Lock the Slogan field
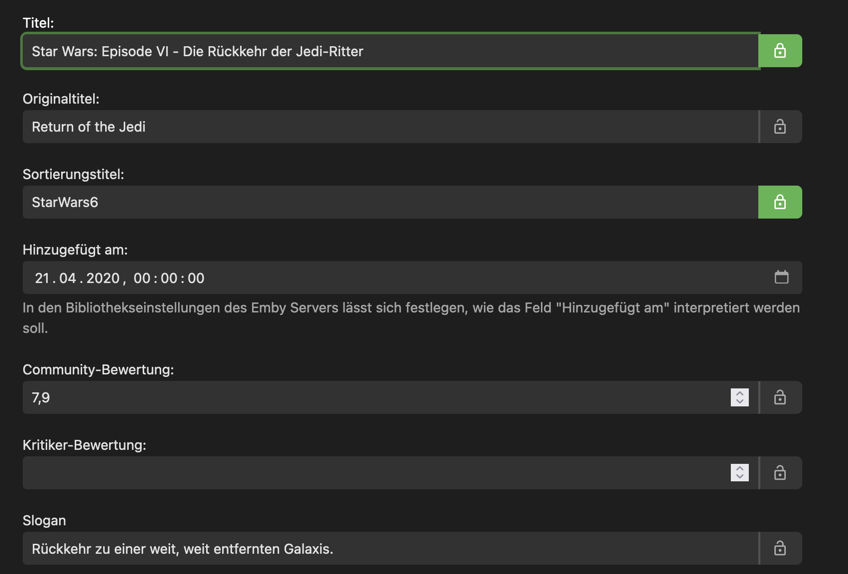The height and width of the screenshot is (574, 848). click(780, 549)
